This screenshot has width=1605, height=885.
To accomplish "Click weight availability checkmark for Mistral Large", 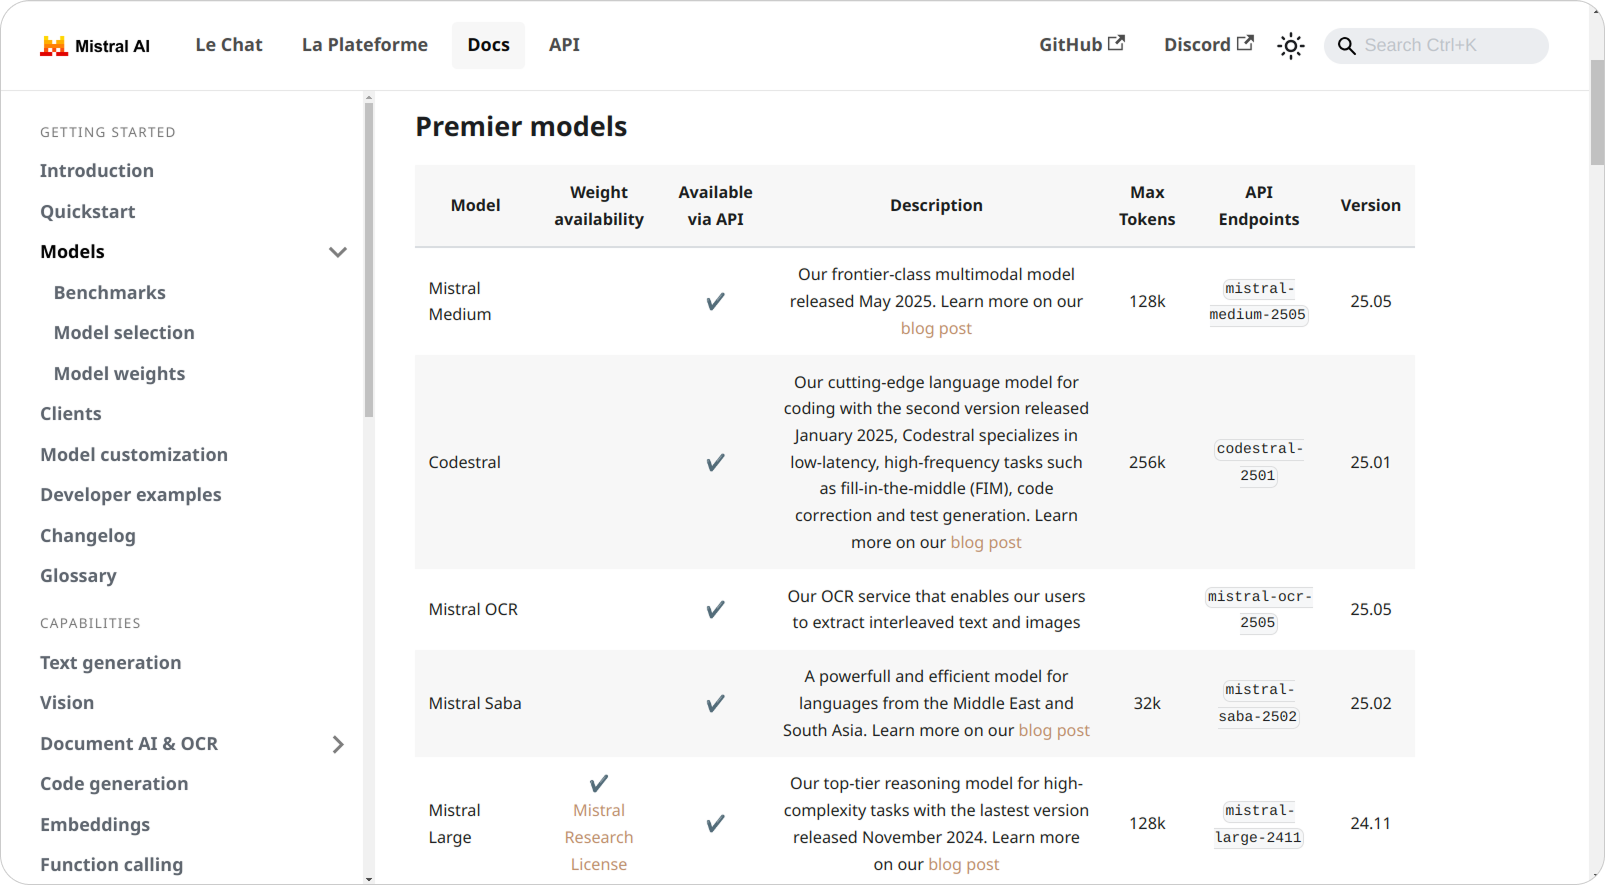I will [x=599, y=783].
